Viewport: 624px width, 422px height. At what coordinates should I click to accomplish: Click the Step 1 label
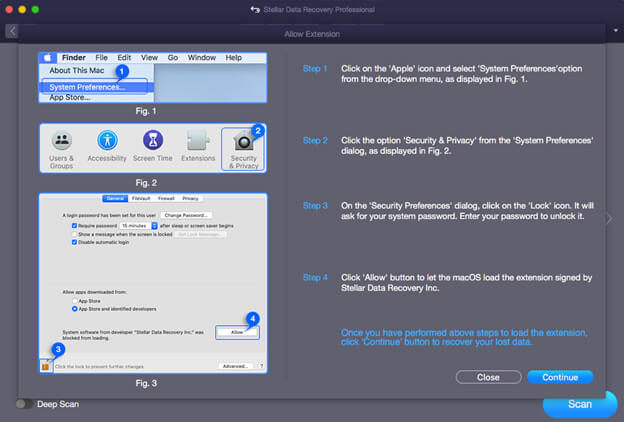[x=315, y=68]
